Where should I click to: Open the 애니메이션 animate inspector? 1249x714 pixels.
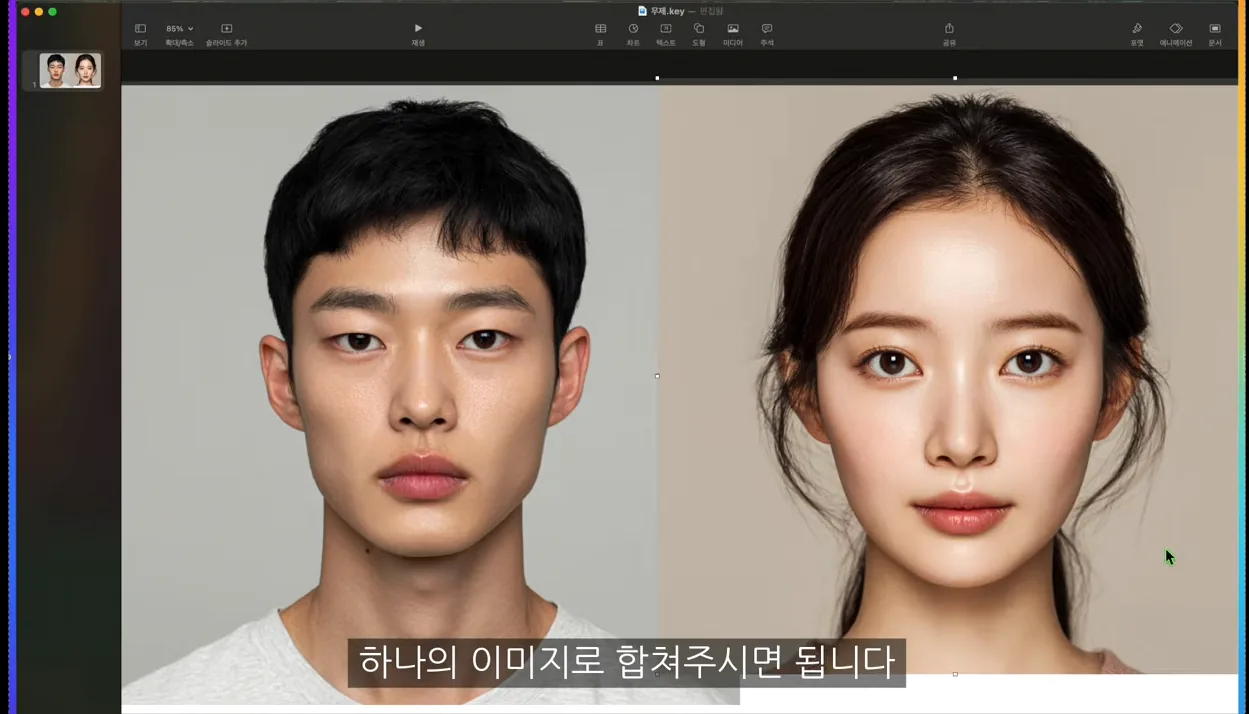1176,34
